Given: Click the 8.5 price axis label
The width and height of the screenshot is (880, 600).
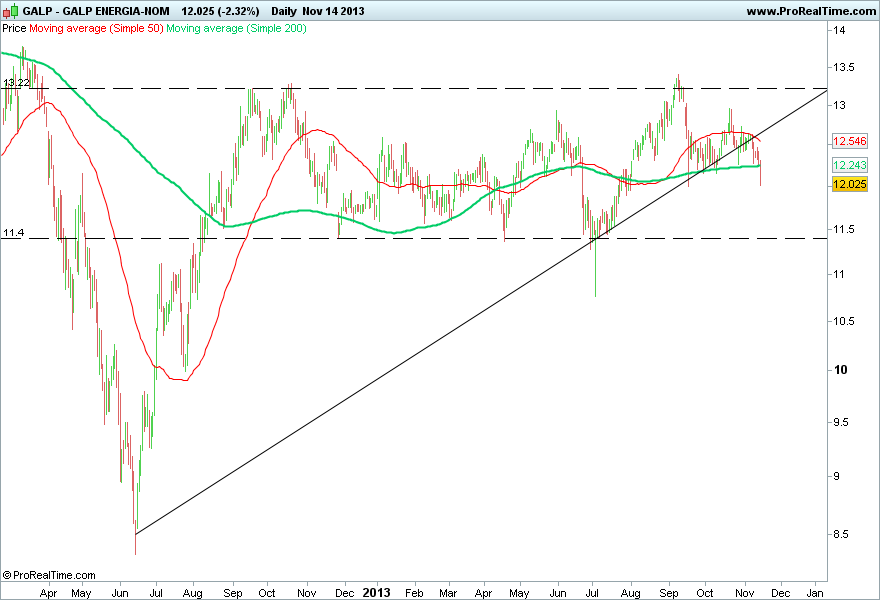Looking at the screenshot, I should [x=841, y=534].
